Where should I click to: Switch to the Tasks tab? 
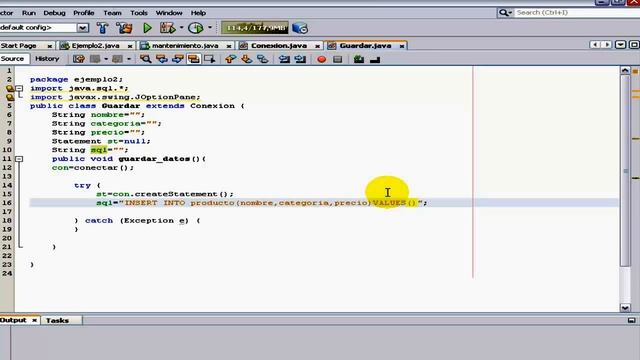[x=57, y=320]
